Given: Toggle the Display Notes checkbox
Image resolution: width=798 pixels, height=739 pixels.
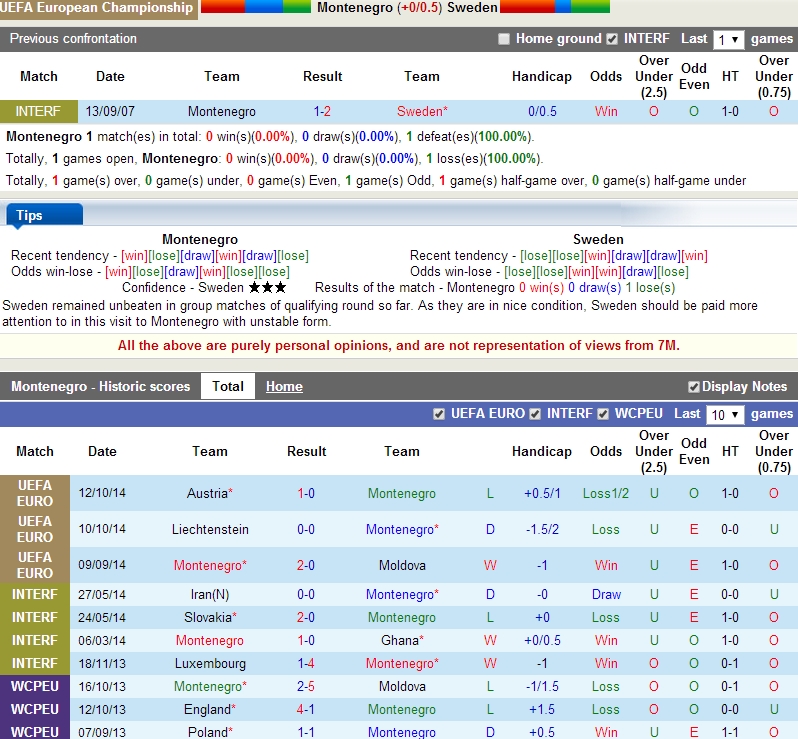Looking at the screenshot, I should point(694,387).
